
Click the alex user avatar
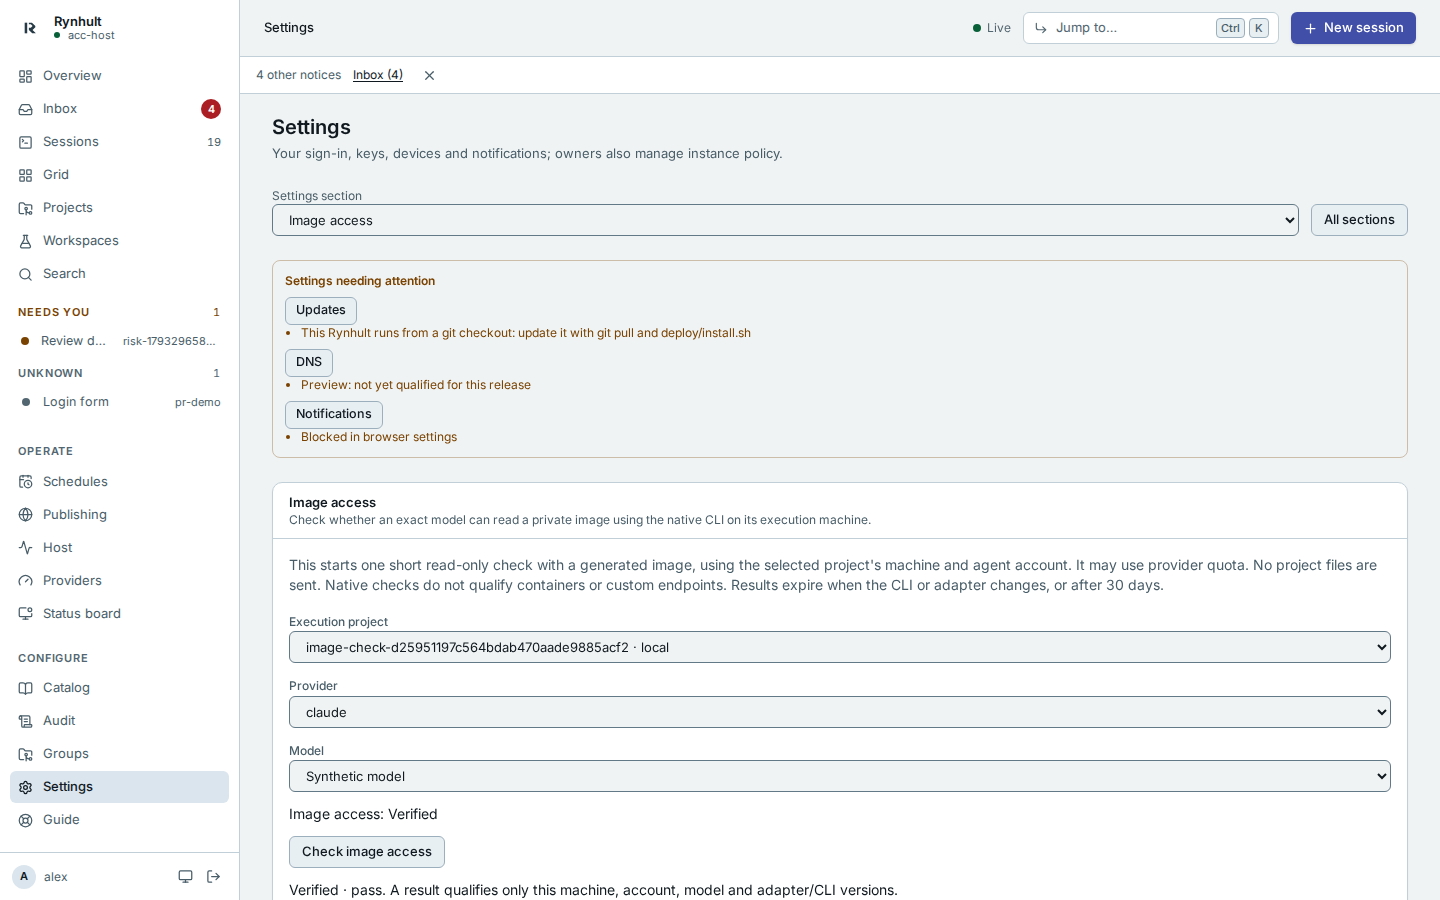tap(24, 877)
